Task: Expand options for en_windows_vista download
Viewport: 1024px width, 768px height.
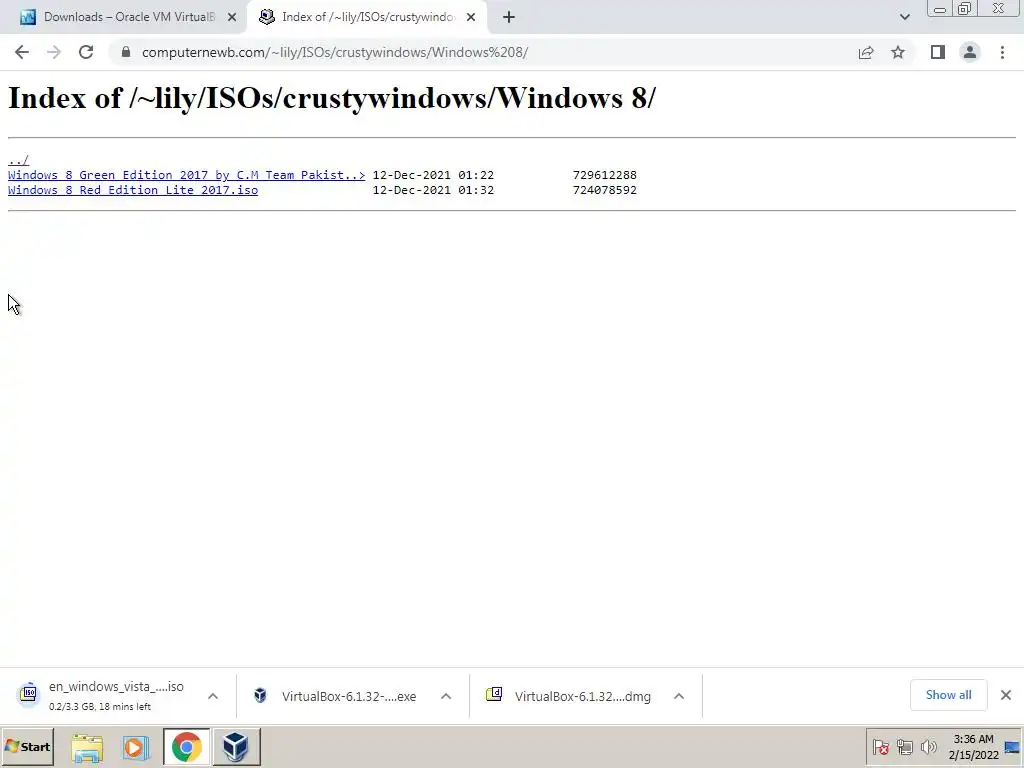Action: [213, 696]
